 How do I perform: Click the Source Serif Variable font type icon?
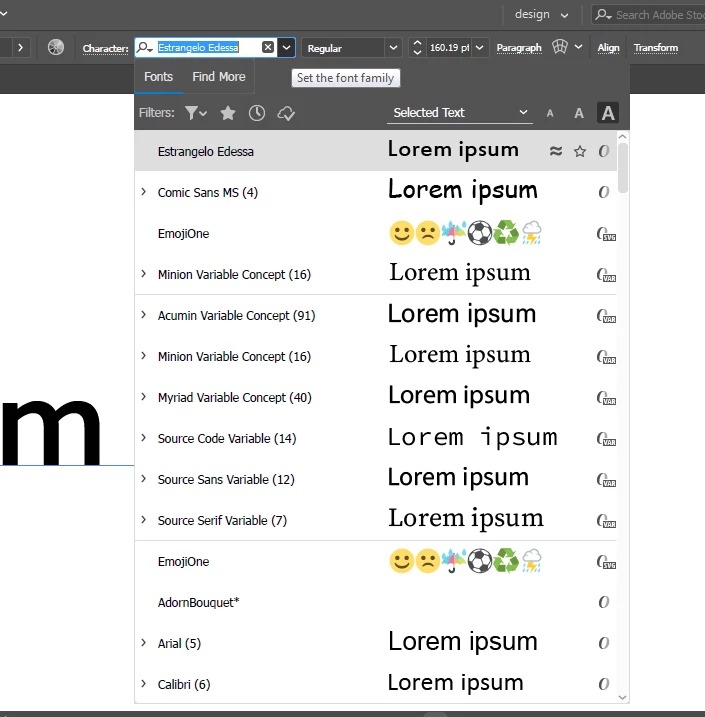[x=606, y=520]
